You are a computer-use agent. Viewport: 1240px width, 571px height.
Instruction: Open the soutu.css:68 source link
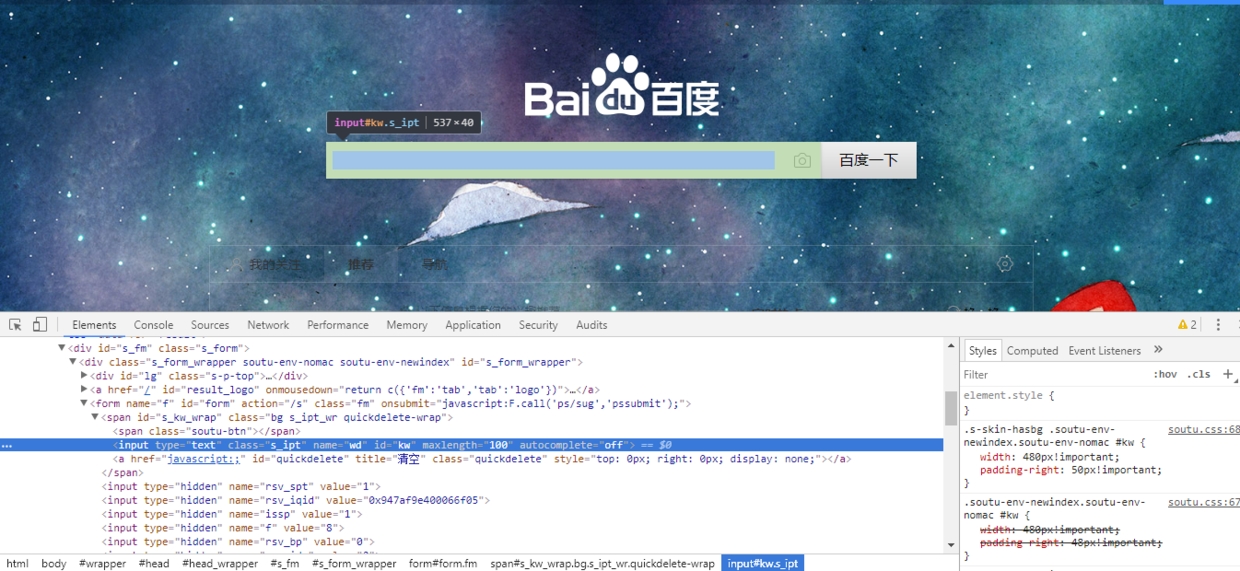click(x=1204, y=429)
